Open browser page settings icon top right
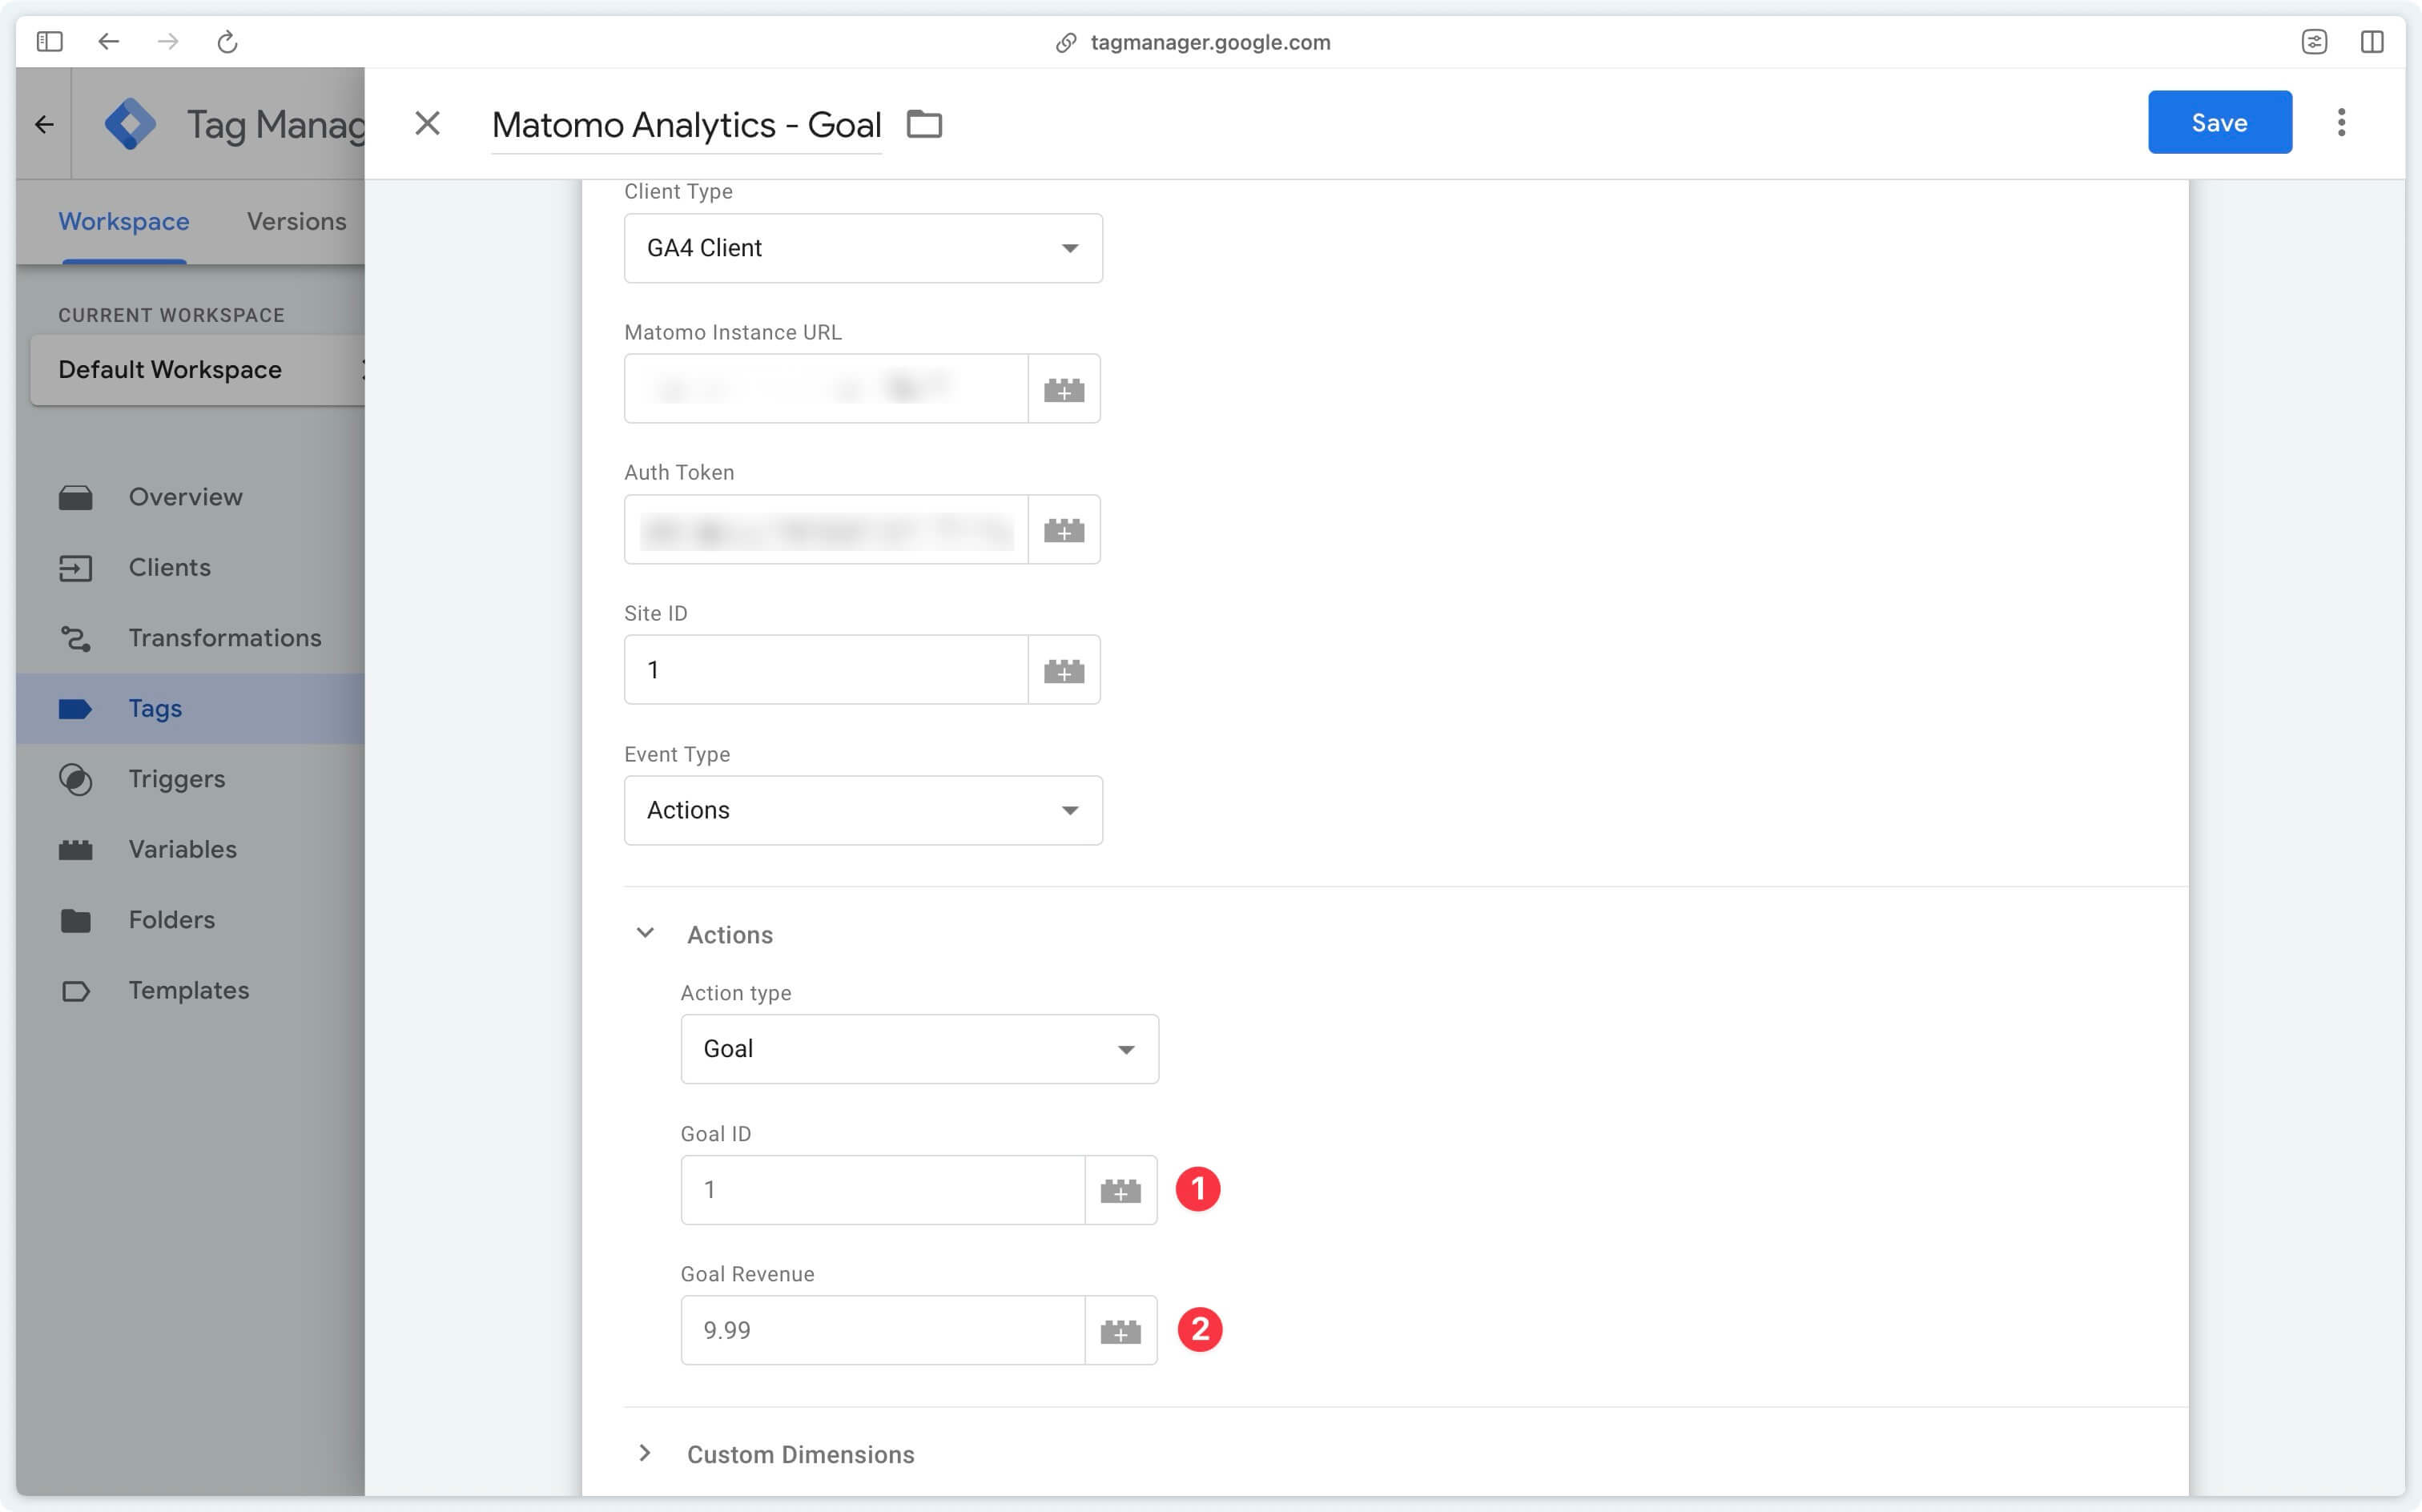 [x=2314, y=42]
